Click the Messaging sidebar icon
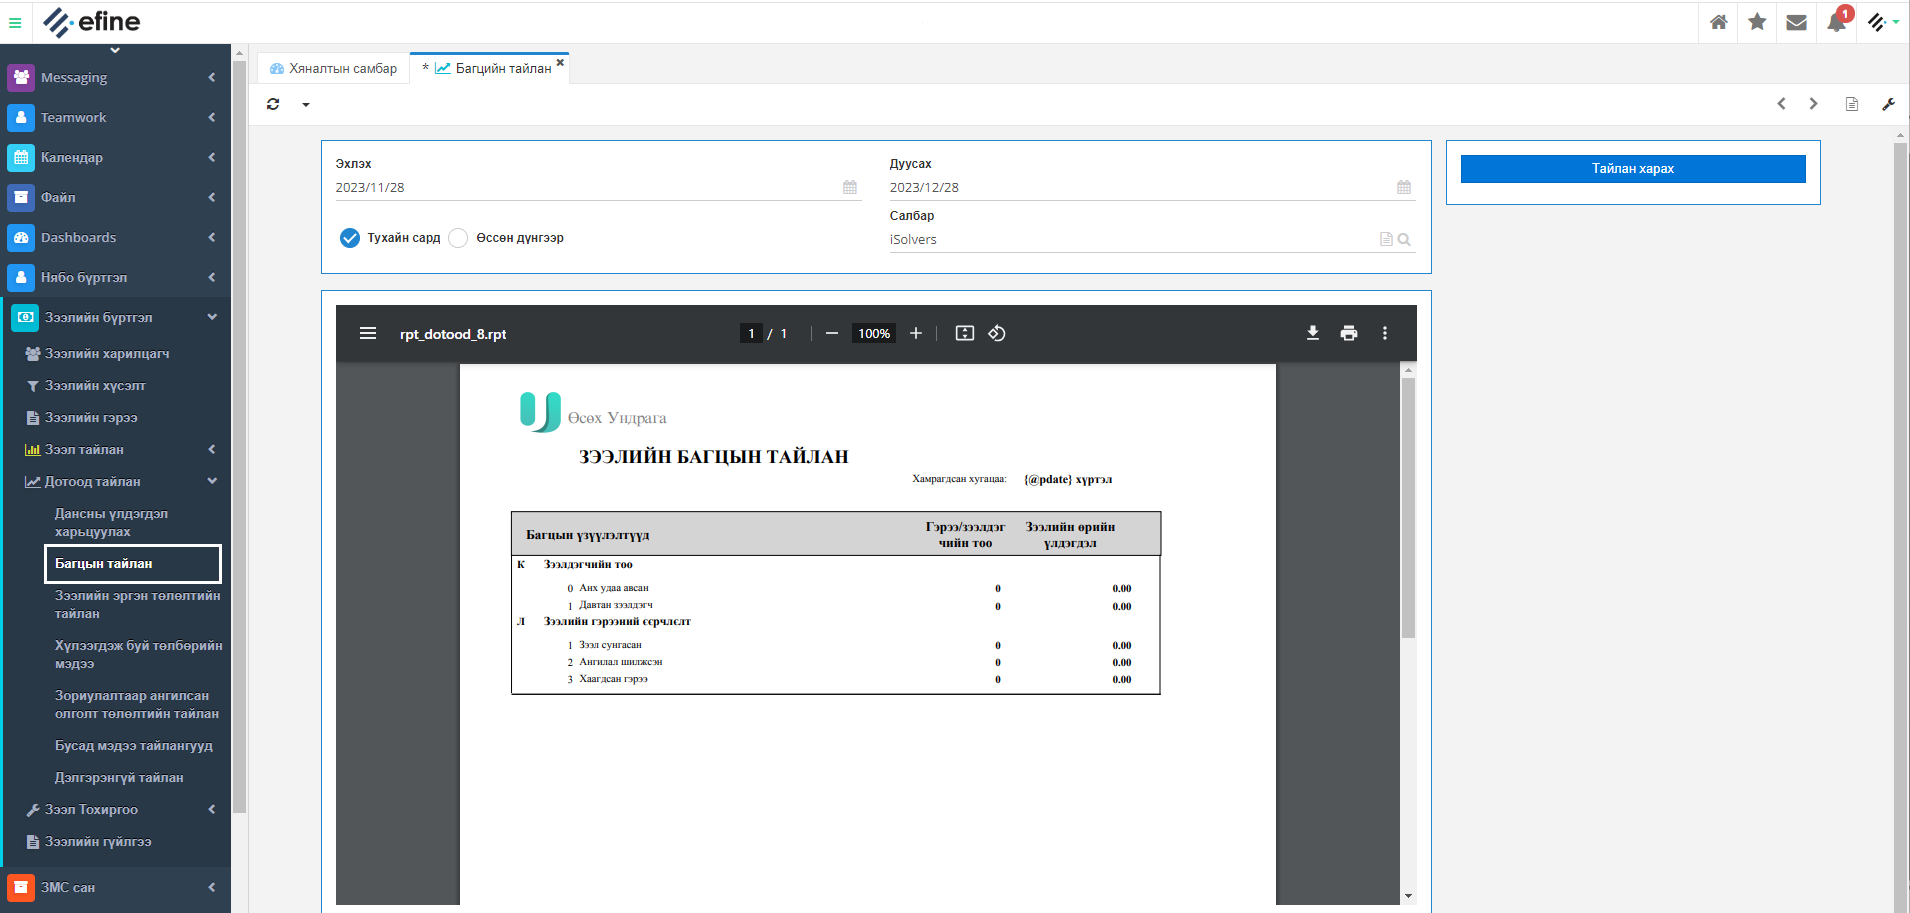This screenshot has width=1910, height=913. coord(21,77)
